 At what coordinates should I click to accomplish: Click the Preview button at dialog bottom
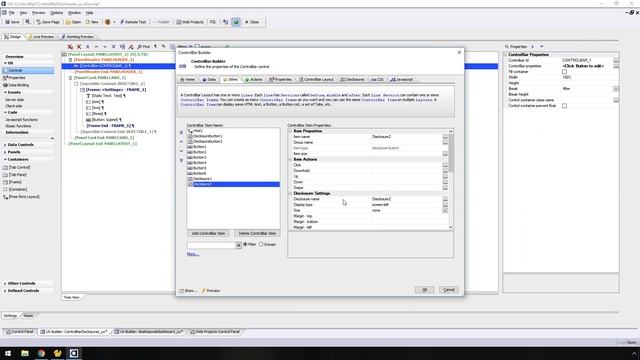(x=211, y=291)
